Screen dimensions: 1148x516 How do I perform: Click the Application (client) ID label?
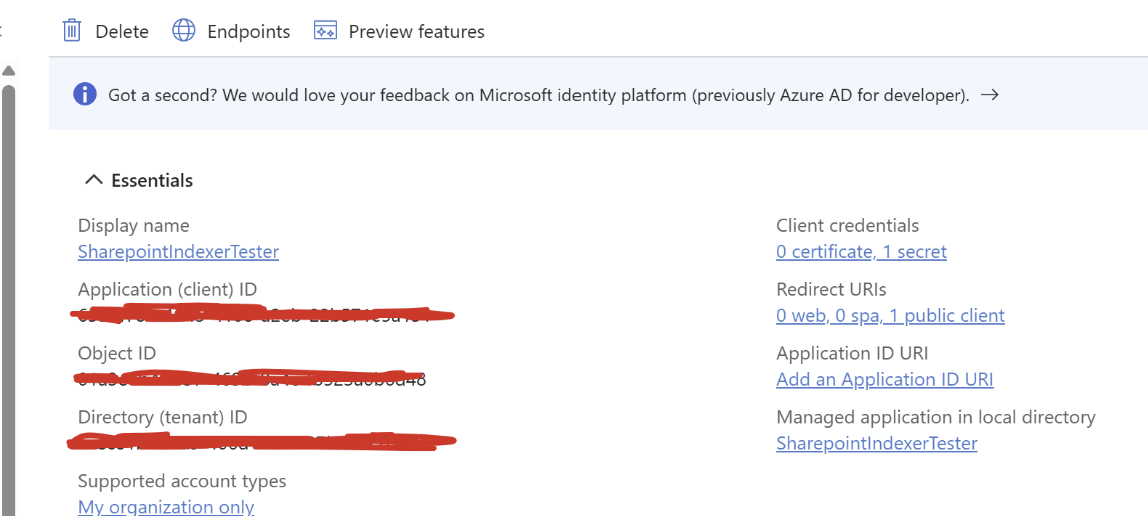[168, 290]
